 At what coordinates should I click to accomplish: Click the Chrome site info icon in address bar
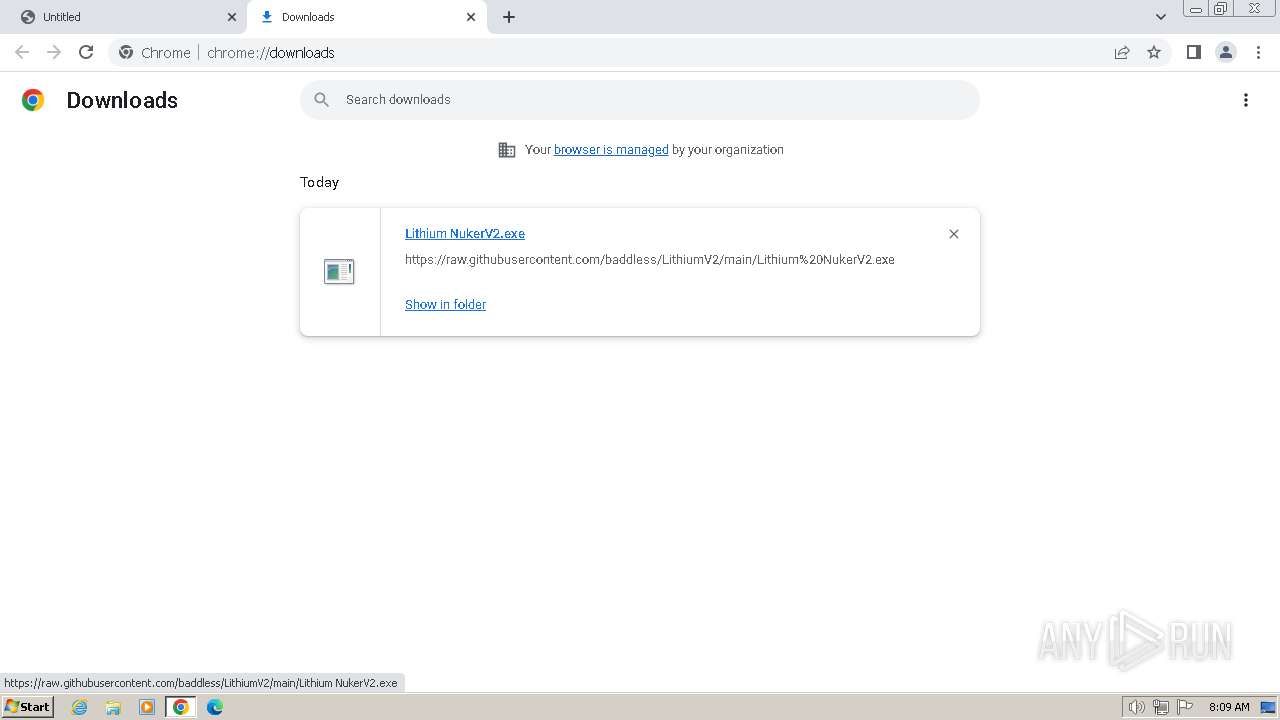(x=126, y=52)
